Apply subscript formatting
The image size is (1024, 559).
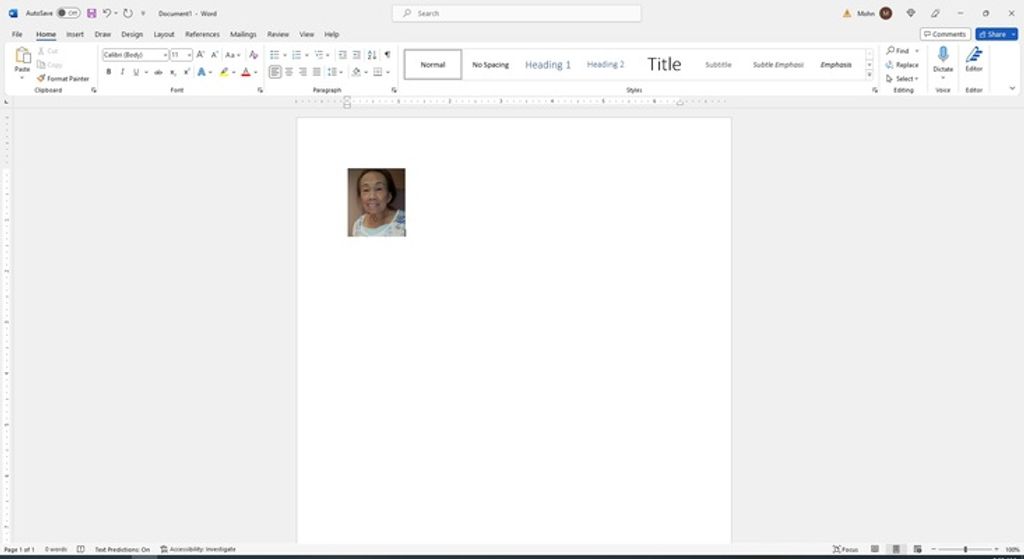(173, 72)
